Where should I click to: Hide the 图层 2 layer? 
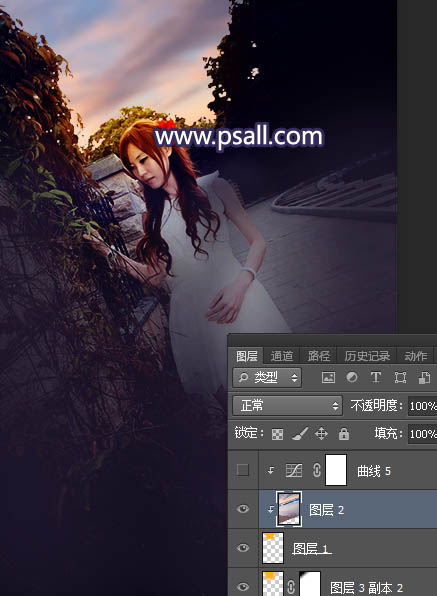coord(243,509)
